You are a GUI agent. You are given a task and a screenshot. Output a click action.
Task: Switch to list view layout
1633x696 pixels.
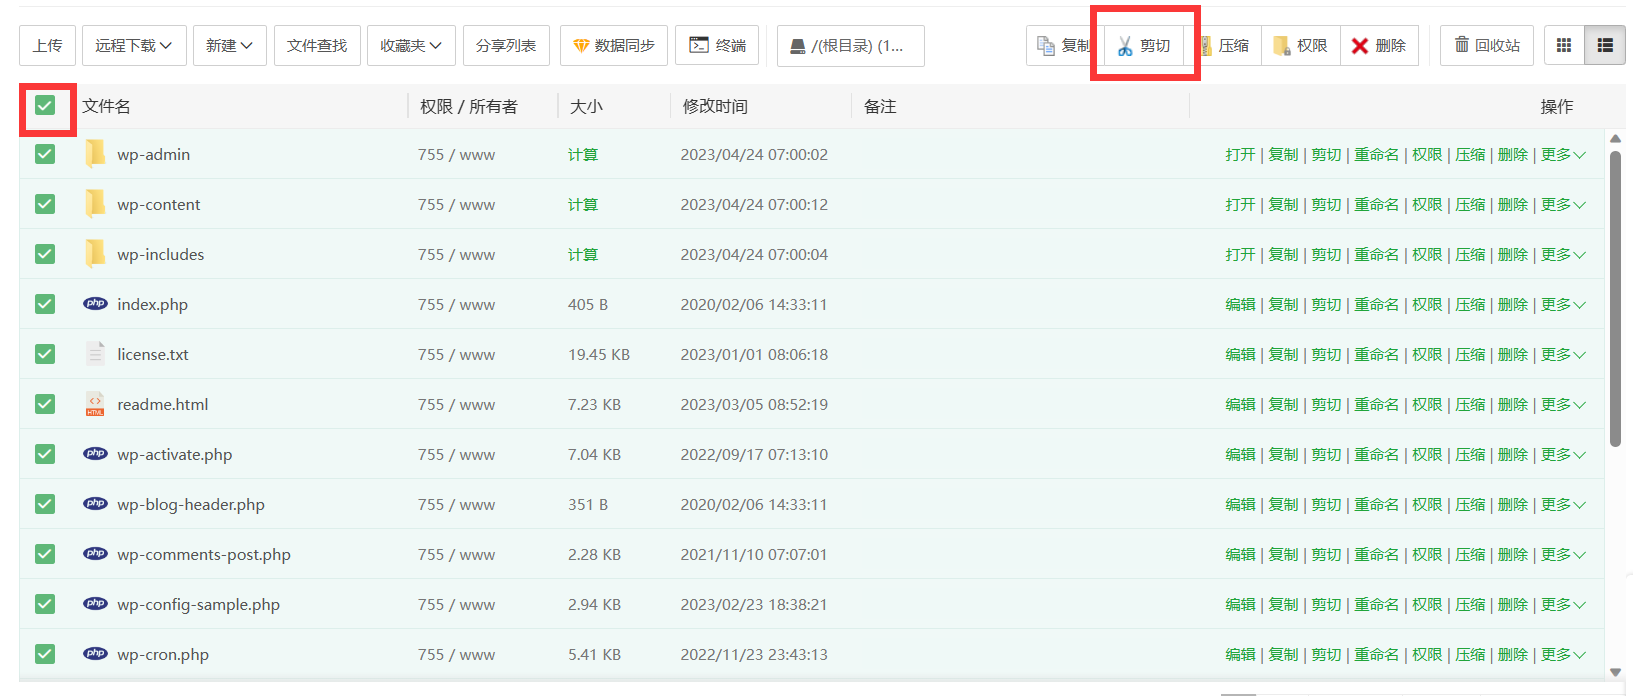point(1605,46)
